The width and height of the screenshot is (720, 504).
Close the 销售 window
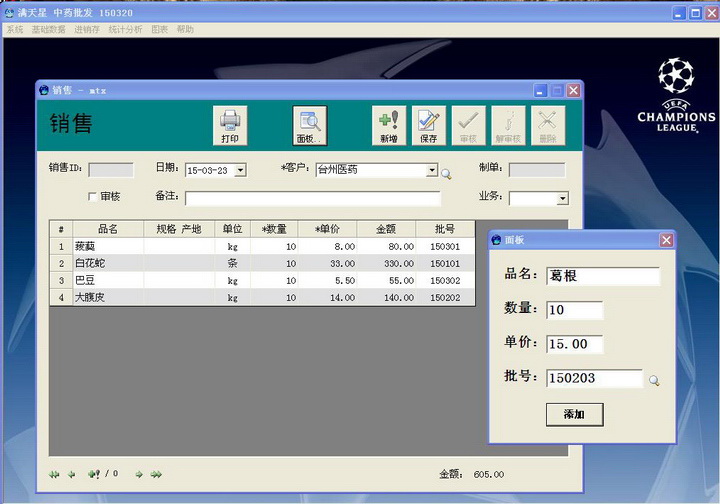[x=573, y=90]
